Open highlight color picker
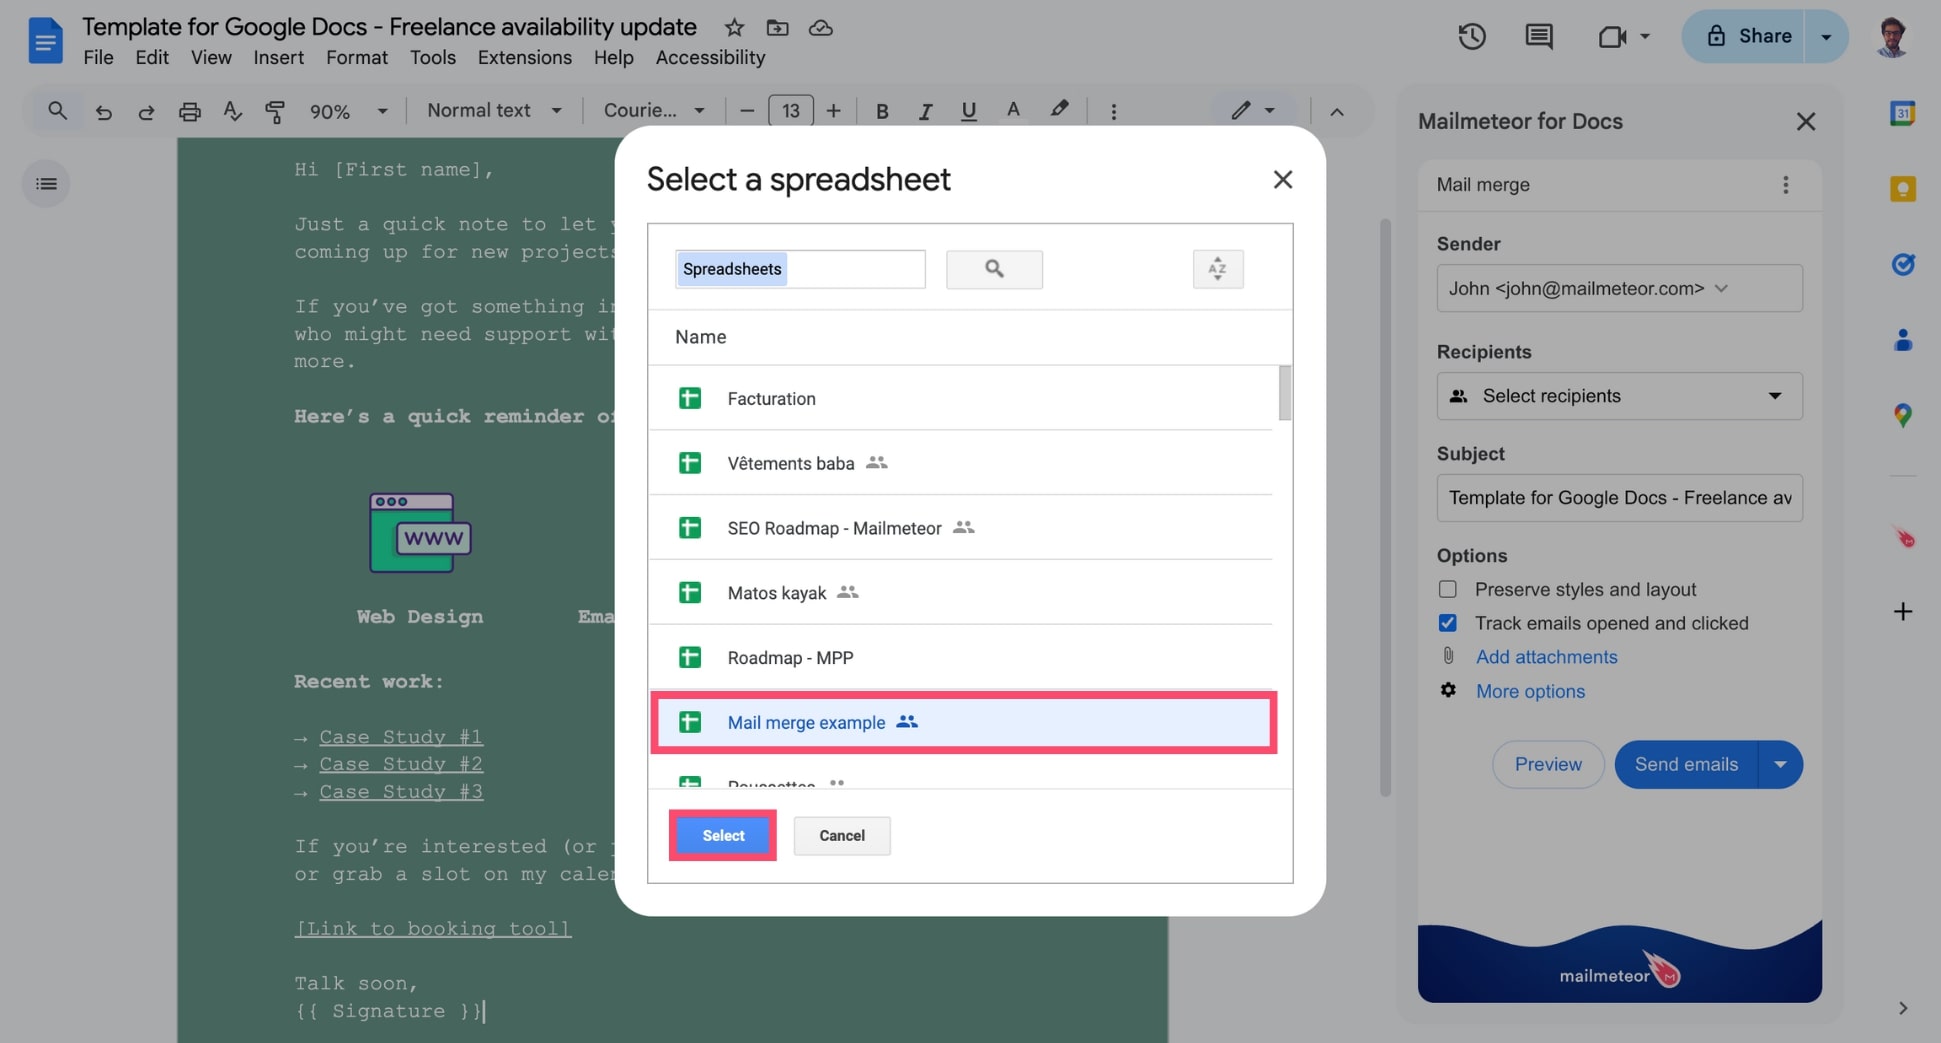Screen dimensions: 1941x1043 [x=1059, y=111]
